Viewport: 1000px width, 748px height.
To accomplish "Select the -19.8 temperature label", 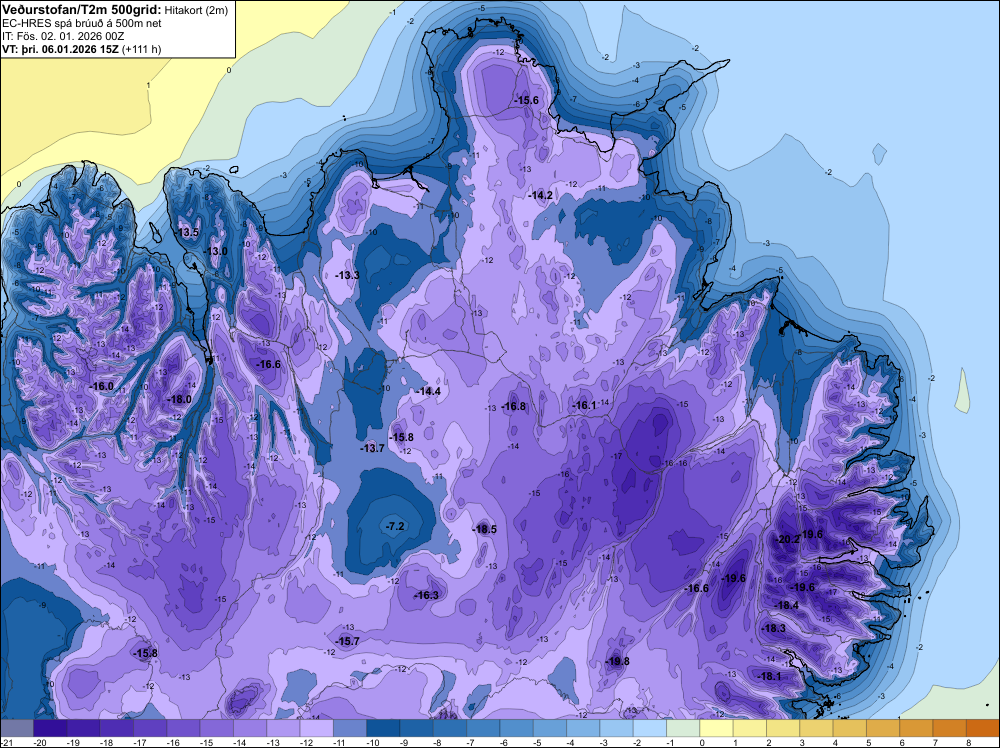I will (x=618, y=661).
